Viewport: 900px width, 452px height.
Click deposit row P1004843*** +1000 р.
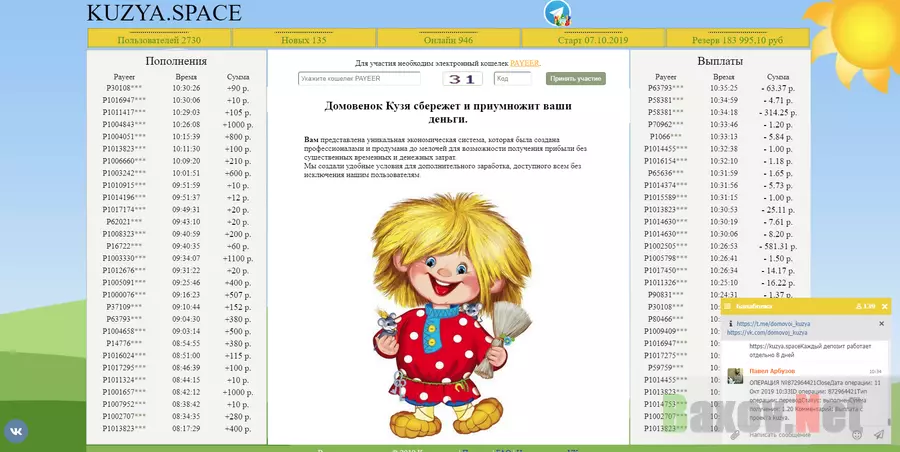177,125
